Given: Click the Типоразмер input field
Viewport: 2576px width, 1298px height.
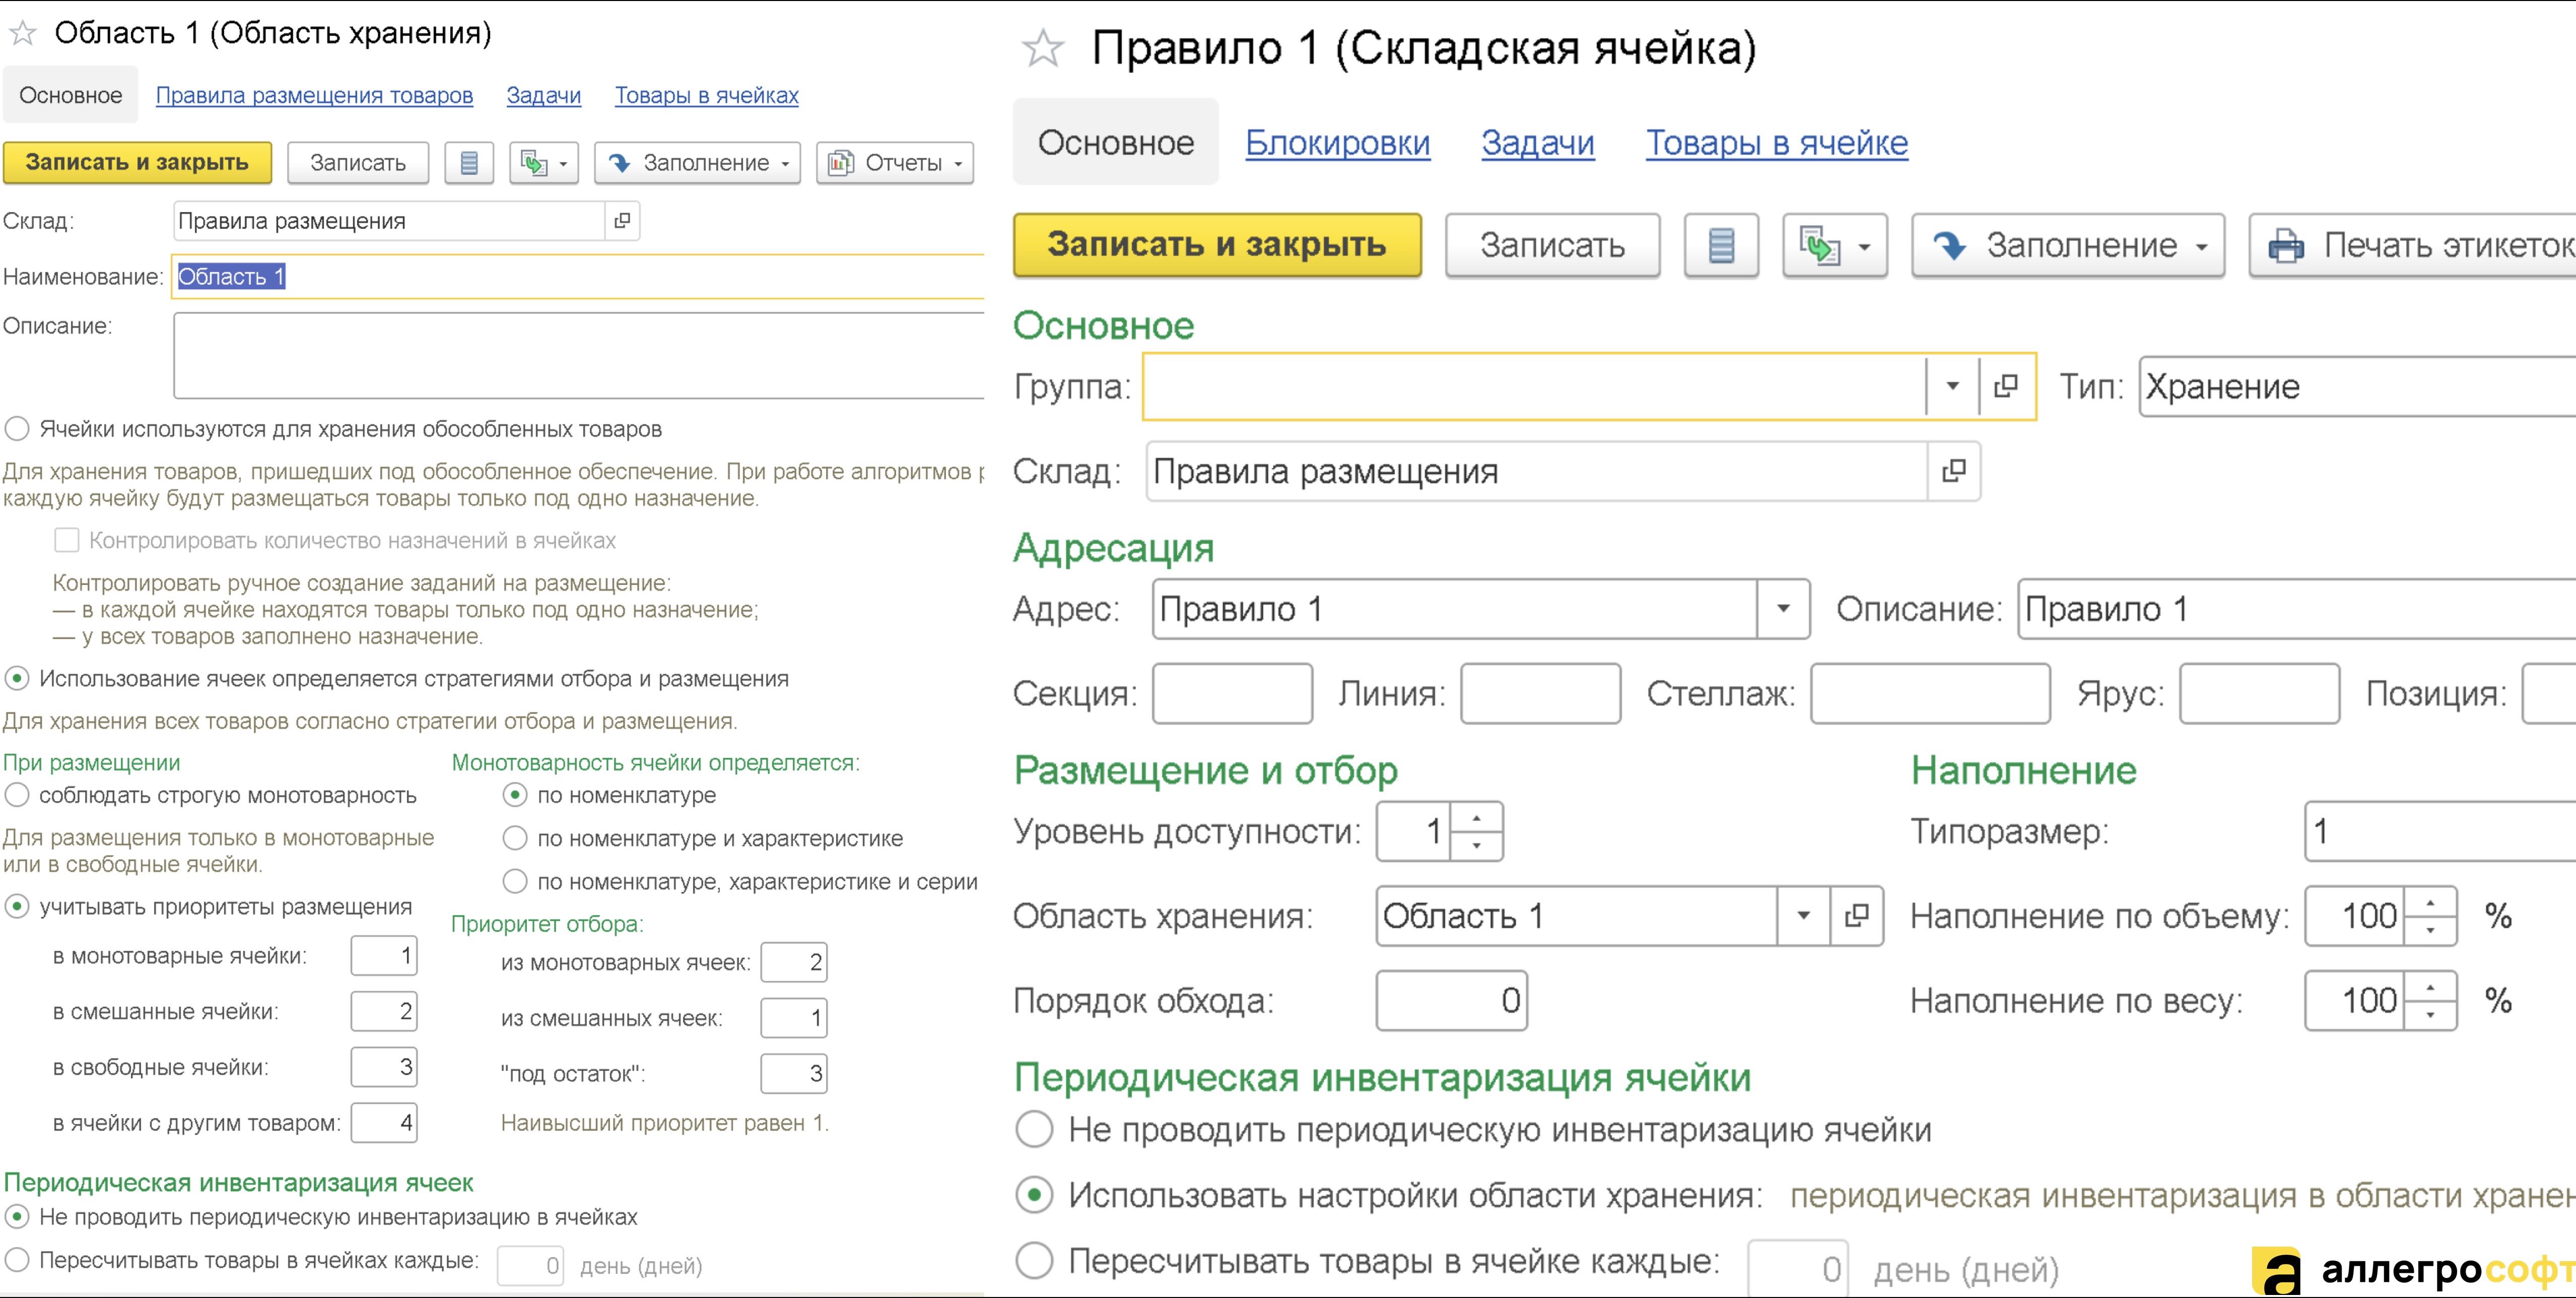Looking at the screenshot, I should tap(2440, 831).
